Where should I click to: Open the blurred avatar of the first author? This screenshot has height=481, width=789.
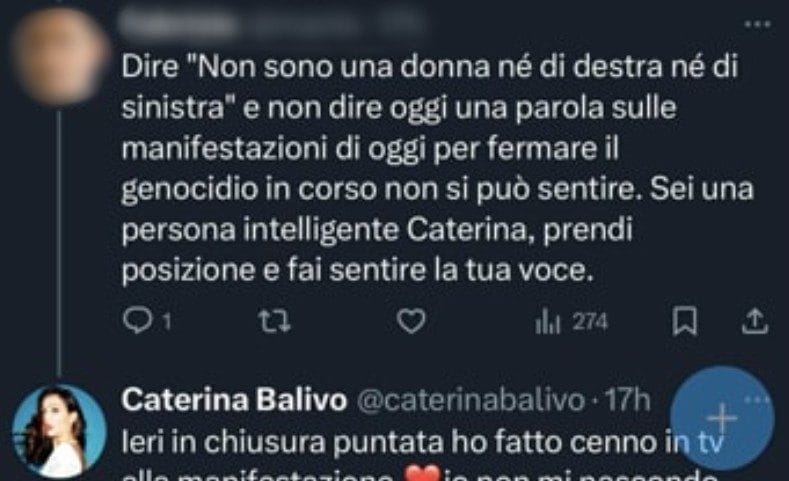click(x=59, y=55)
